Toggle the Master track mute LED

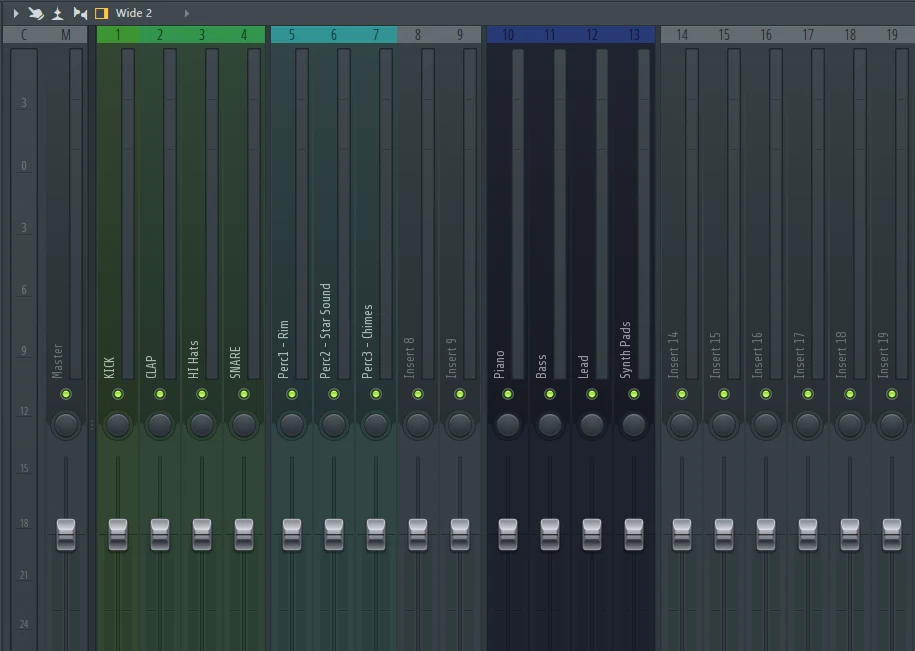66,395
